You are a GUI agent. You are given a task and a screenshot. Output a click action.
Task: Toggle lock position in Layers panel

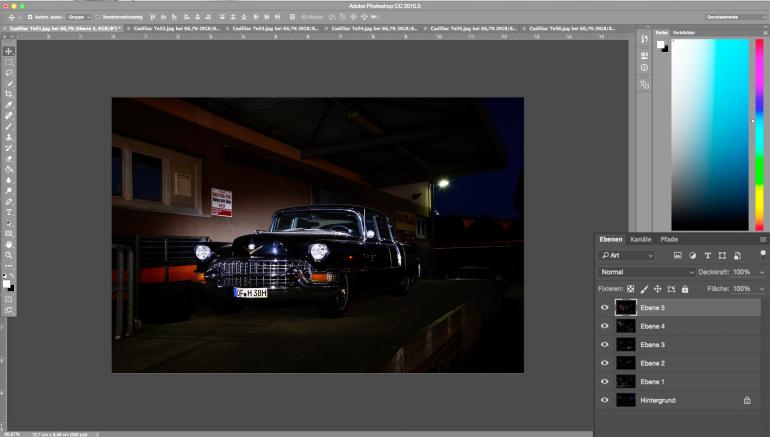[x=658, y=289]
